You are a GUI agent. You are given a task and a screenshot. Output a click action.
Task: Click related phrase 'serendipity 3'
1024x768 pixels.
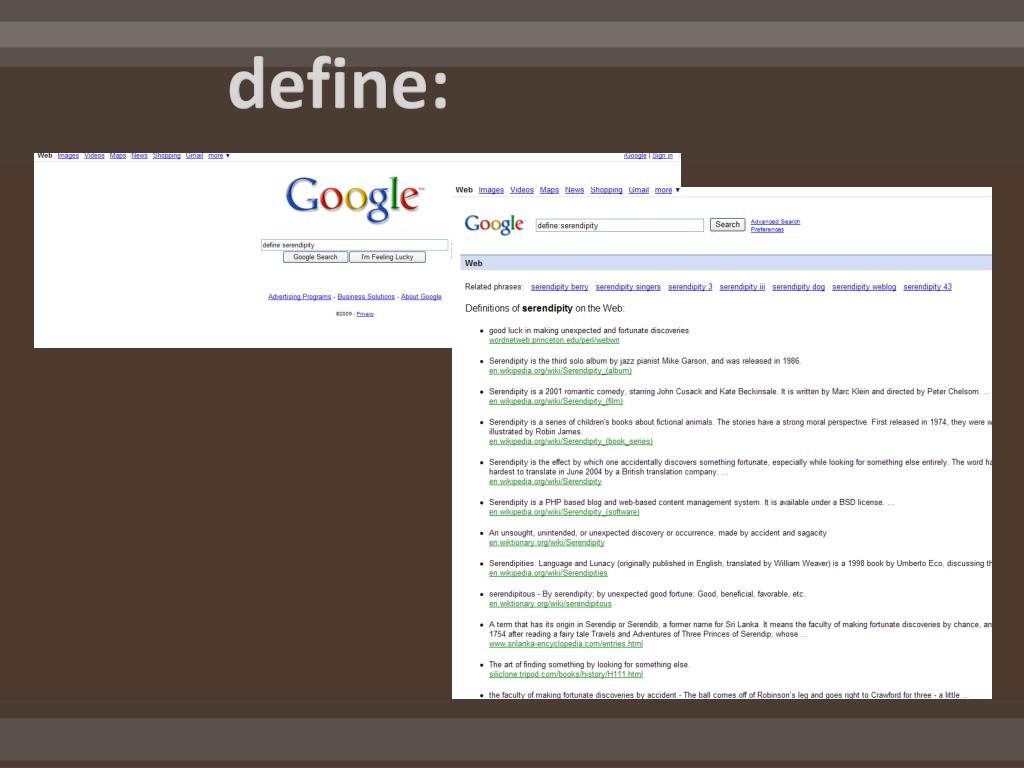(x=690, y=287)
